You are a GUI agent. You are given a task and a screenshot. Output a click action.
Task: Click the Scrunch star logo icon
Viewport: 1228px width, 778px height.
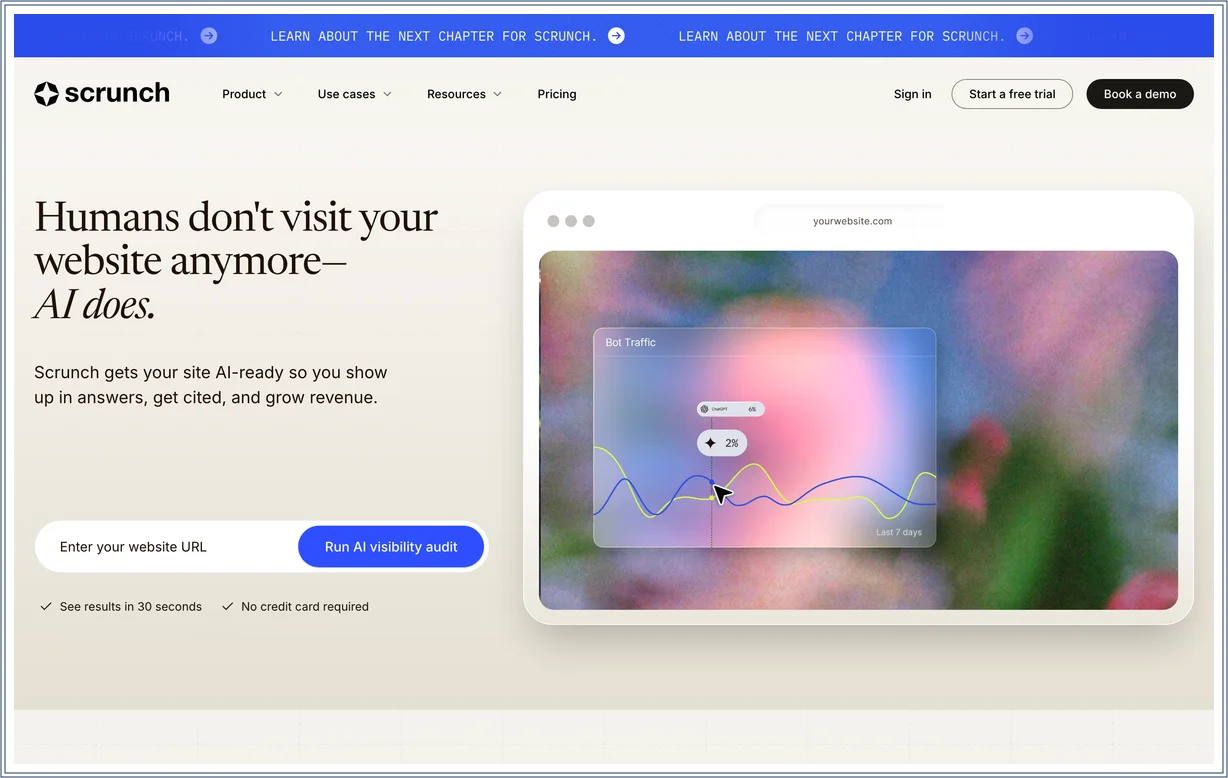[x=46, y=94]
